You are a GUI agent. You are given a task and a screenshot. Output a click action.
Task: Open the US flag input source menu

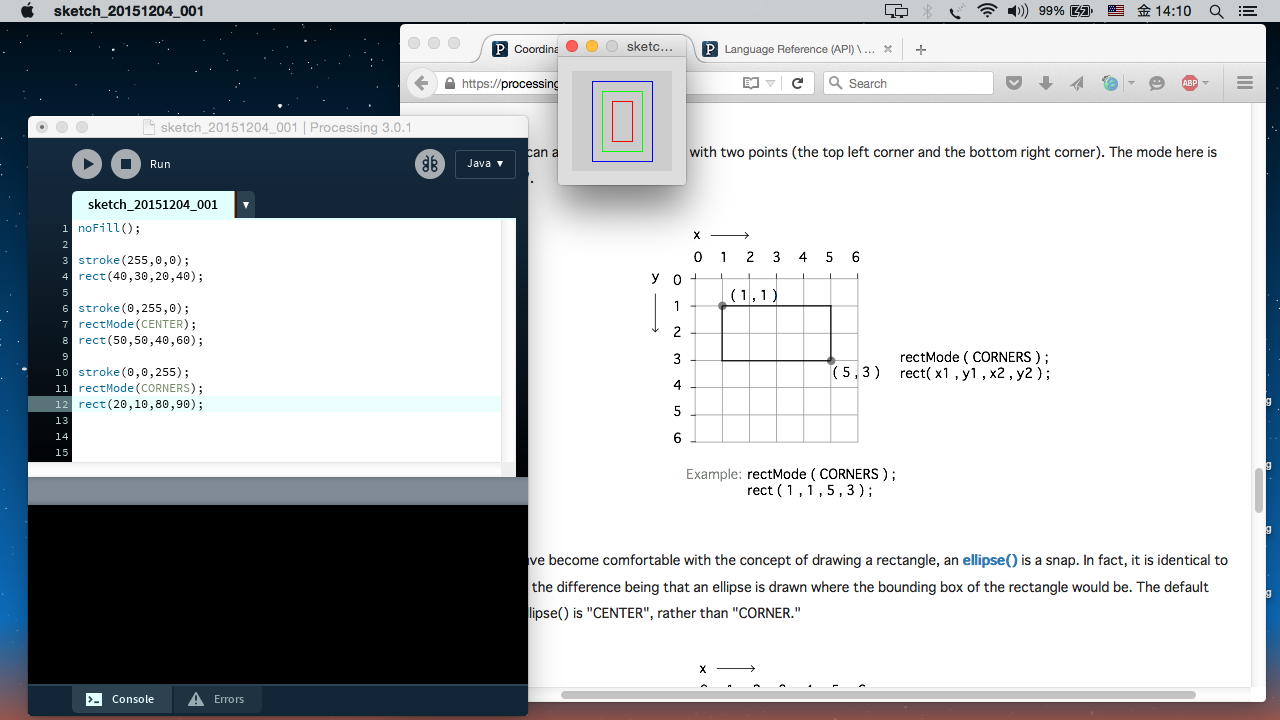coord(1115,11)
